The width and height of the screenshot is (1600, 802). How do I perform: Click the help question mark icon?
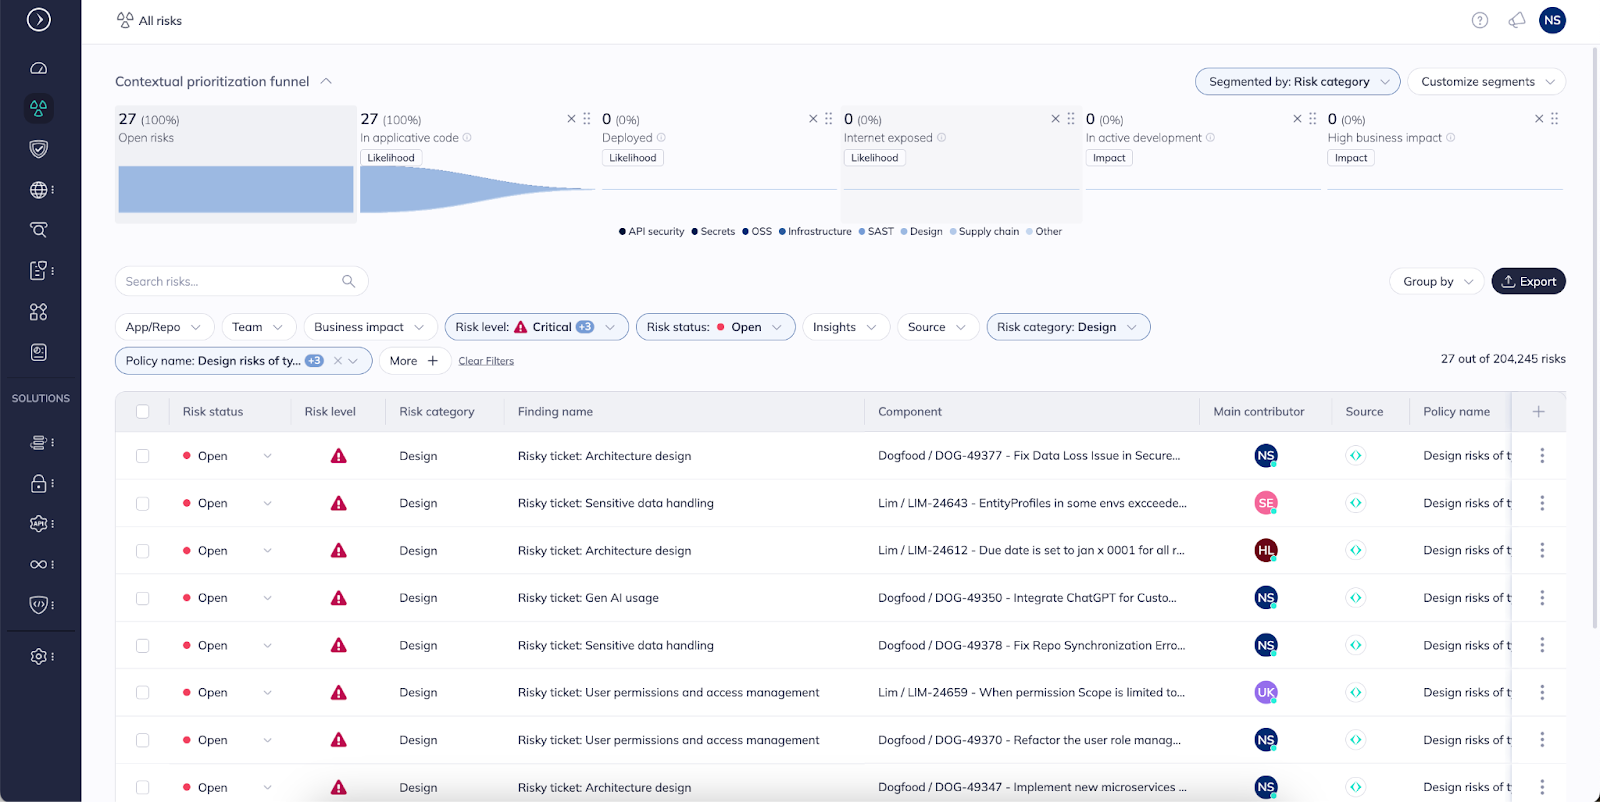tap(1480, 21)
